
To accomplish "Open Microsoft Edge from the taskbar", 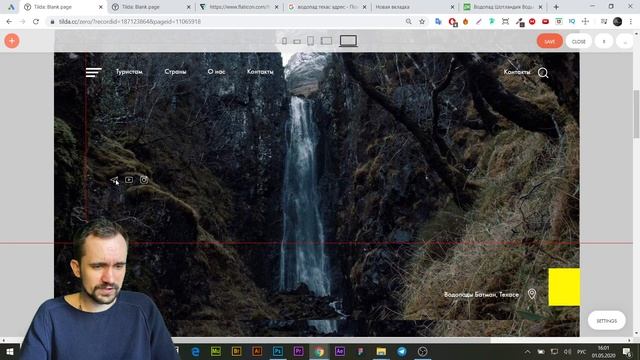I will [x=196, y=351].
